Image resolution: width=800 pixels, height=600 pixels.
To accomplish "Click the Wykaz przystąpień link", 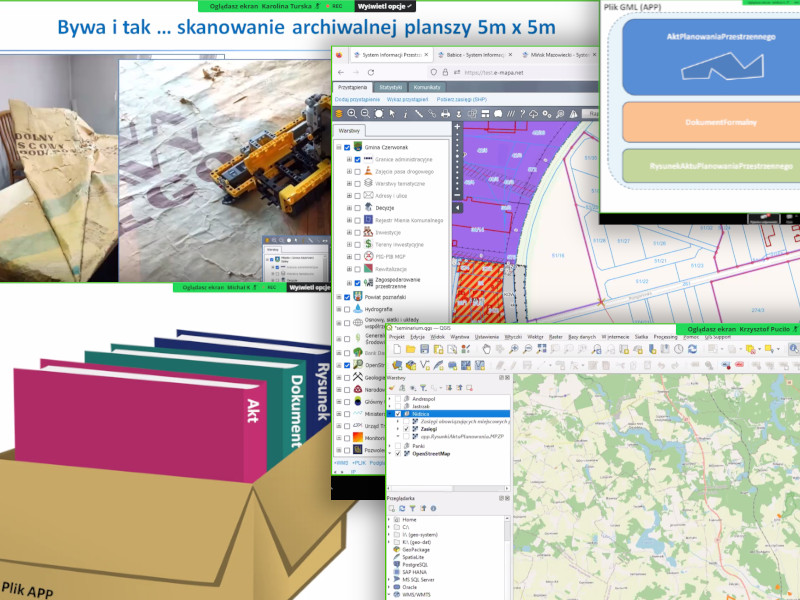I will [408, 99].
